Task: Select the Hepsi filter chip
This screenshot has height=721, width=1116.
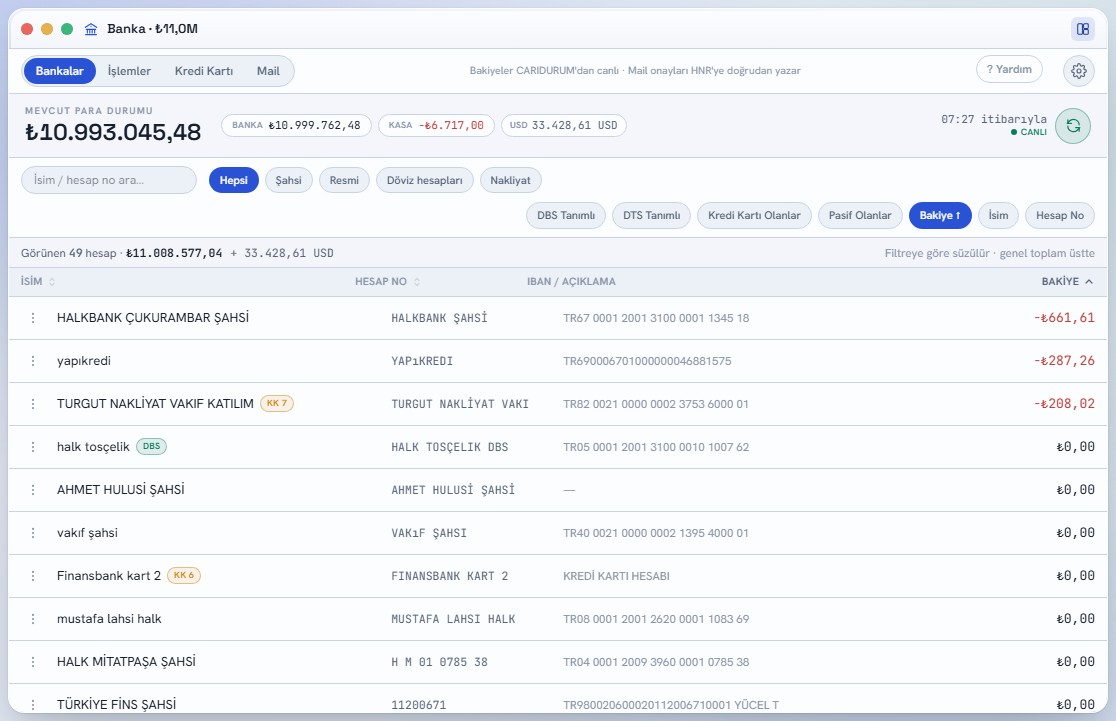Action: (233, 180)
